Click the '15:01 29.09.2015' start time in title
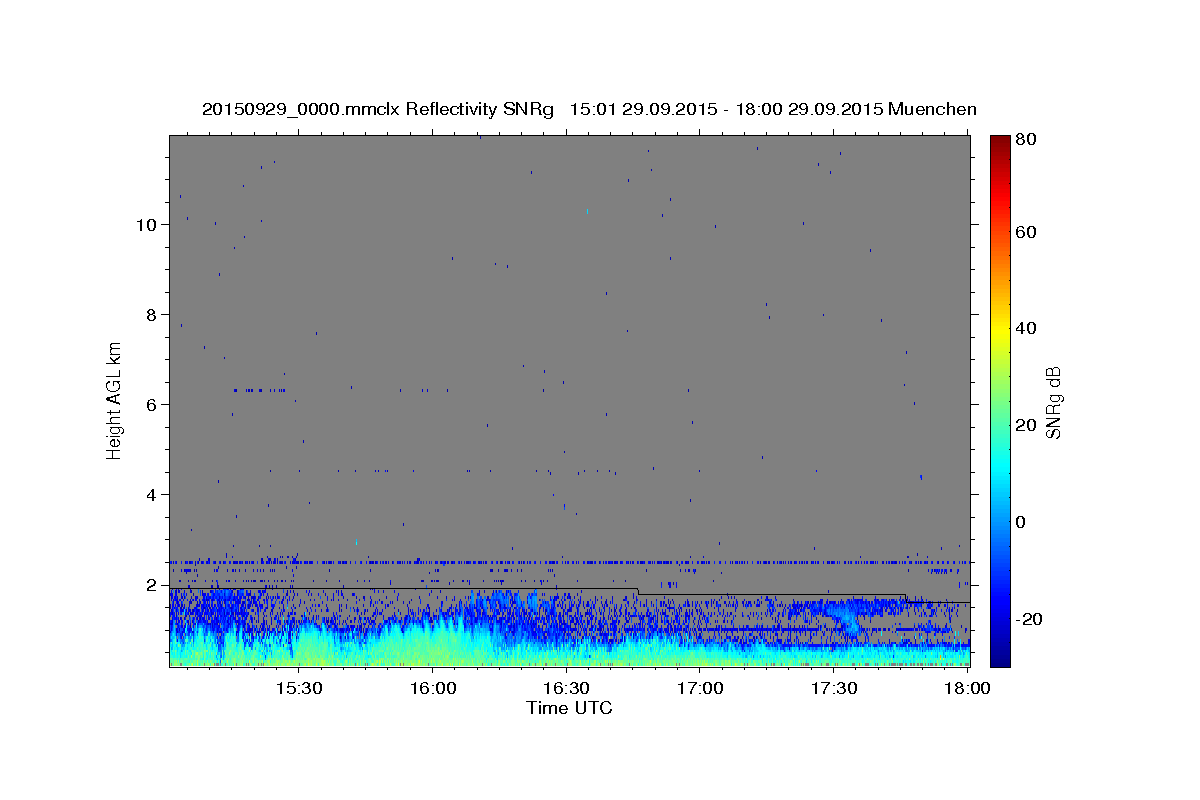 click(645, 110)
